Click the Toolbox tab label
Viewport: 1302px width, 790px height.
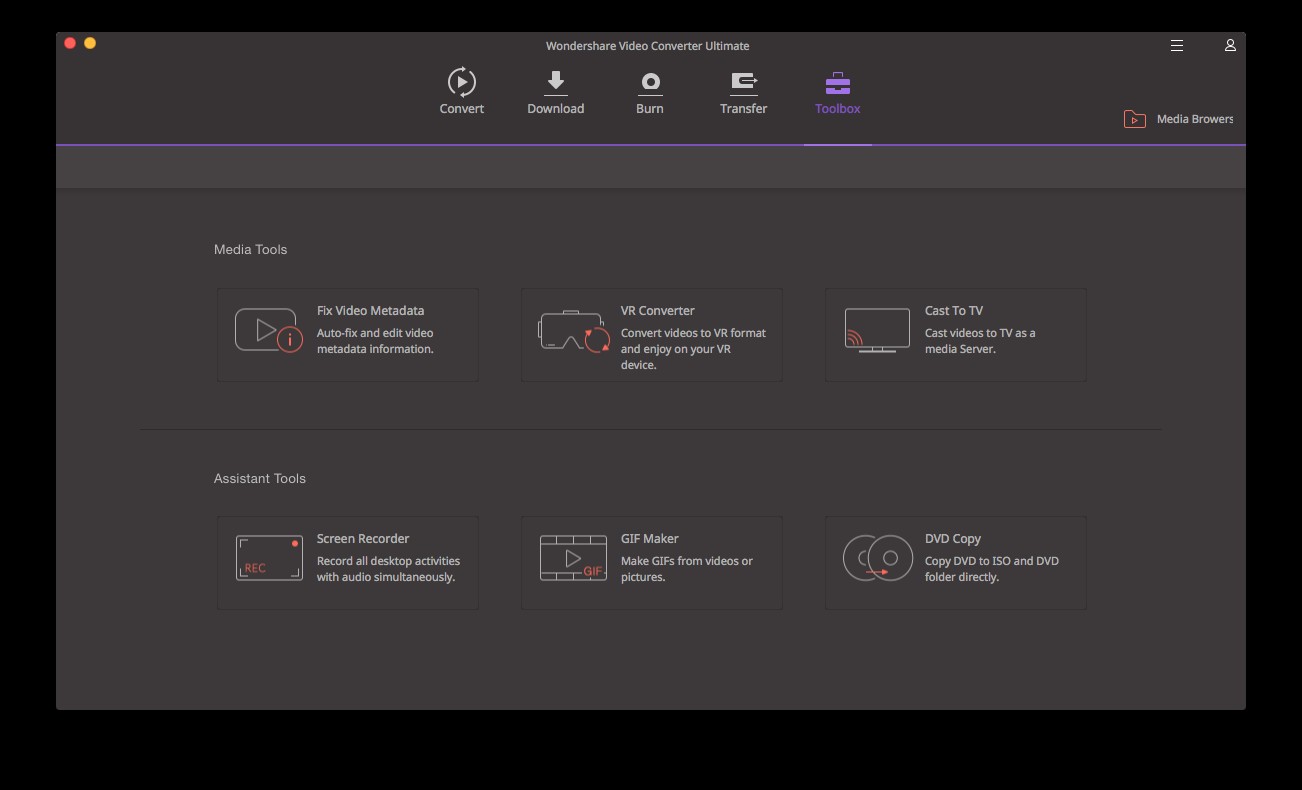coord(837,109)
